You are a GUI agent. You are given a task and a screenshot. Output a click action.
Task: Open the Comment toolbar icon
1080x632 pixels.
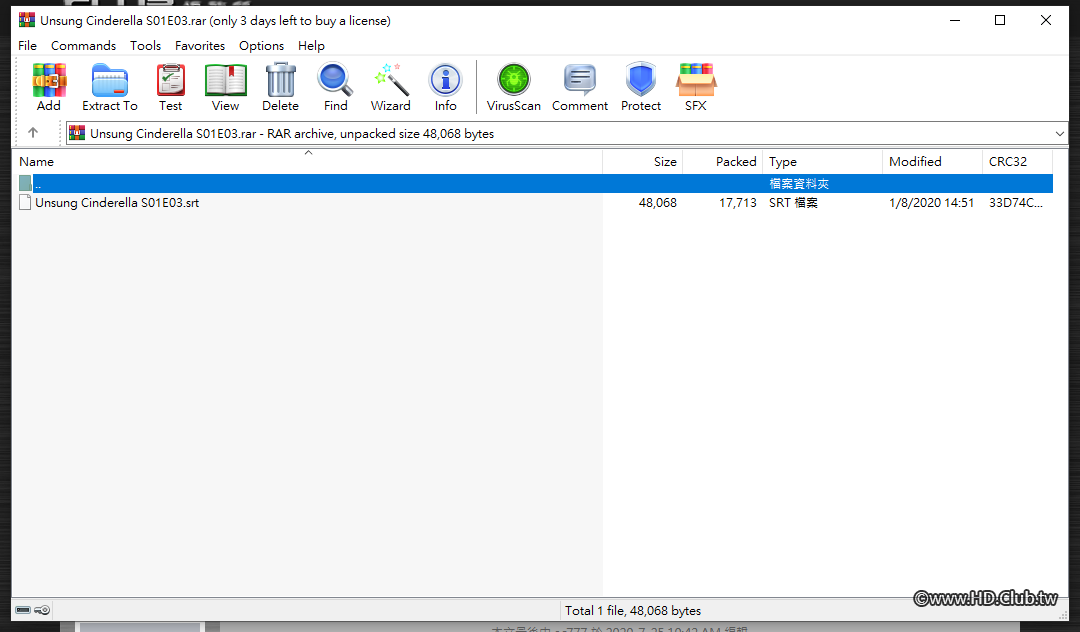click(x=580, y=80)
